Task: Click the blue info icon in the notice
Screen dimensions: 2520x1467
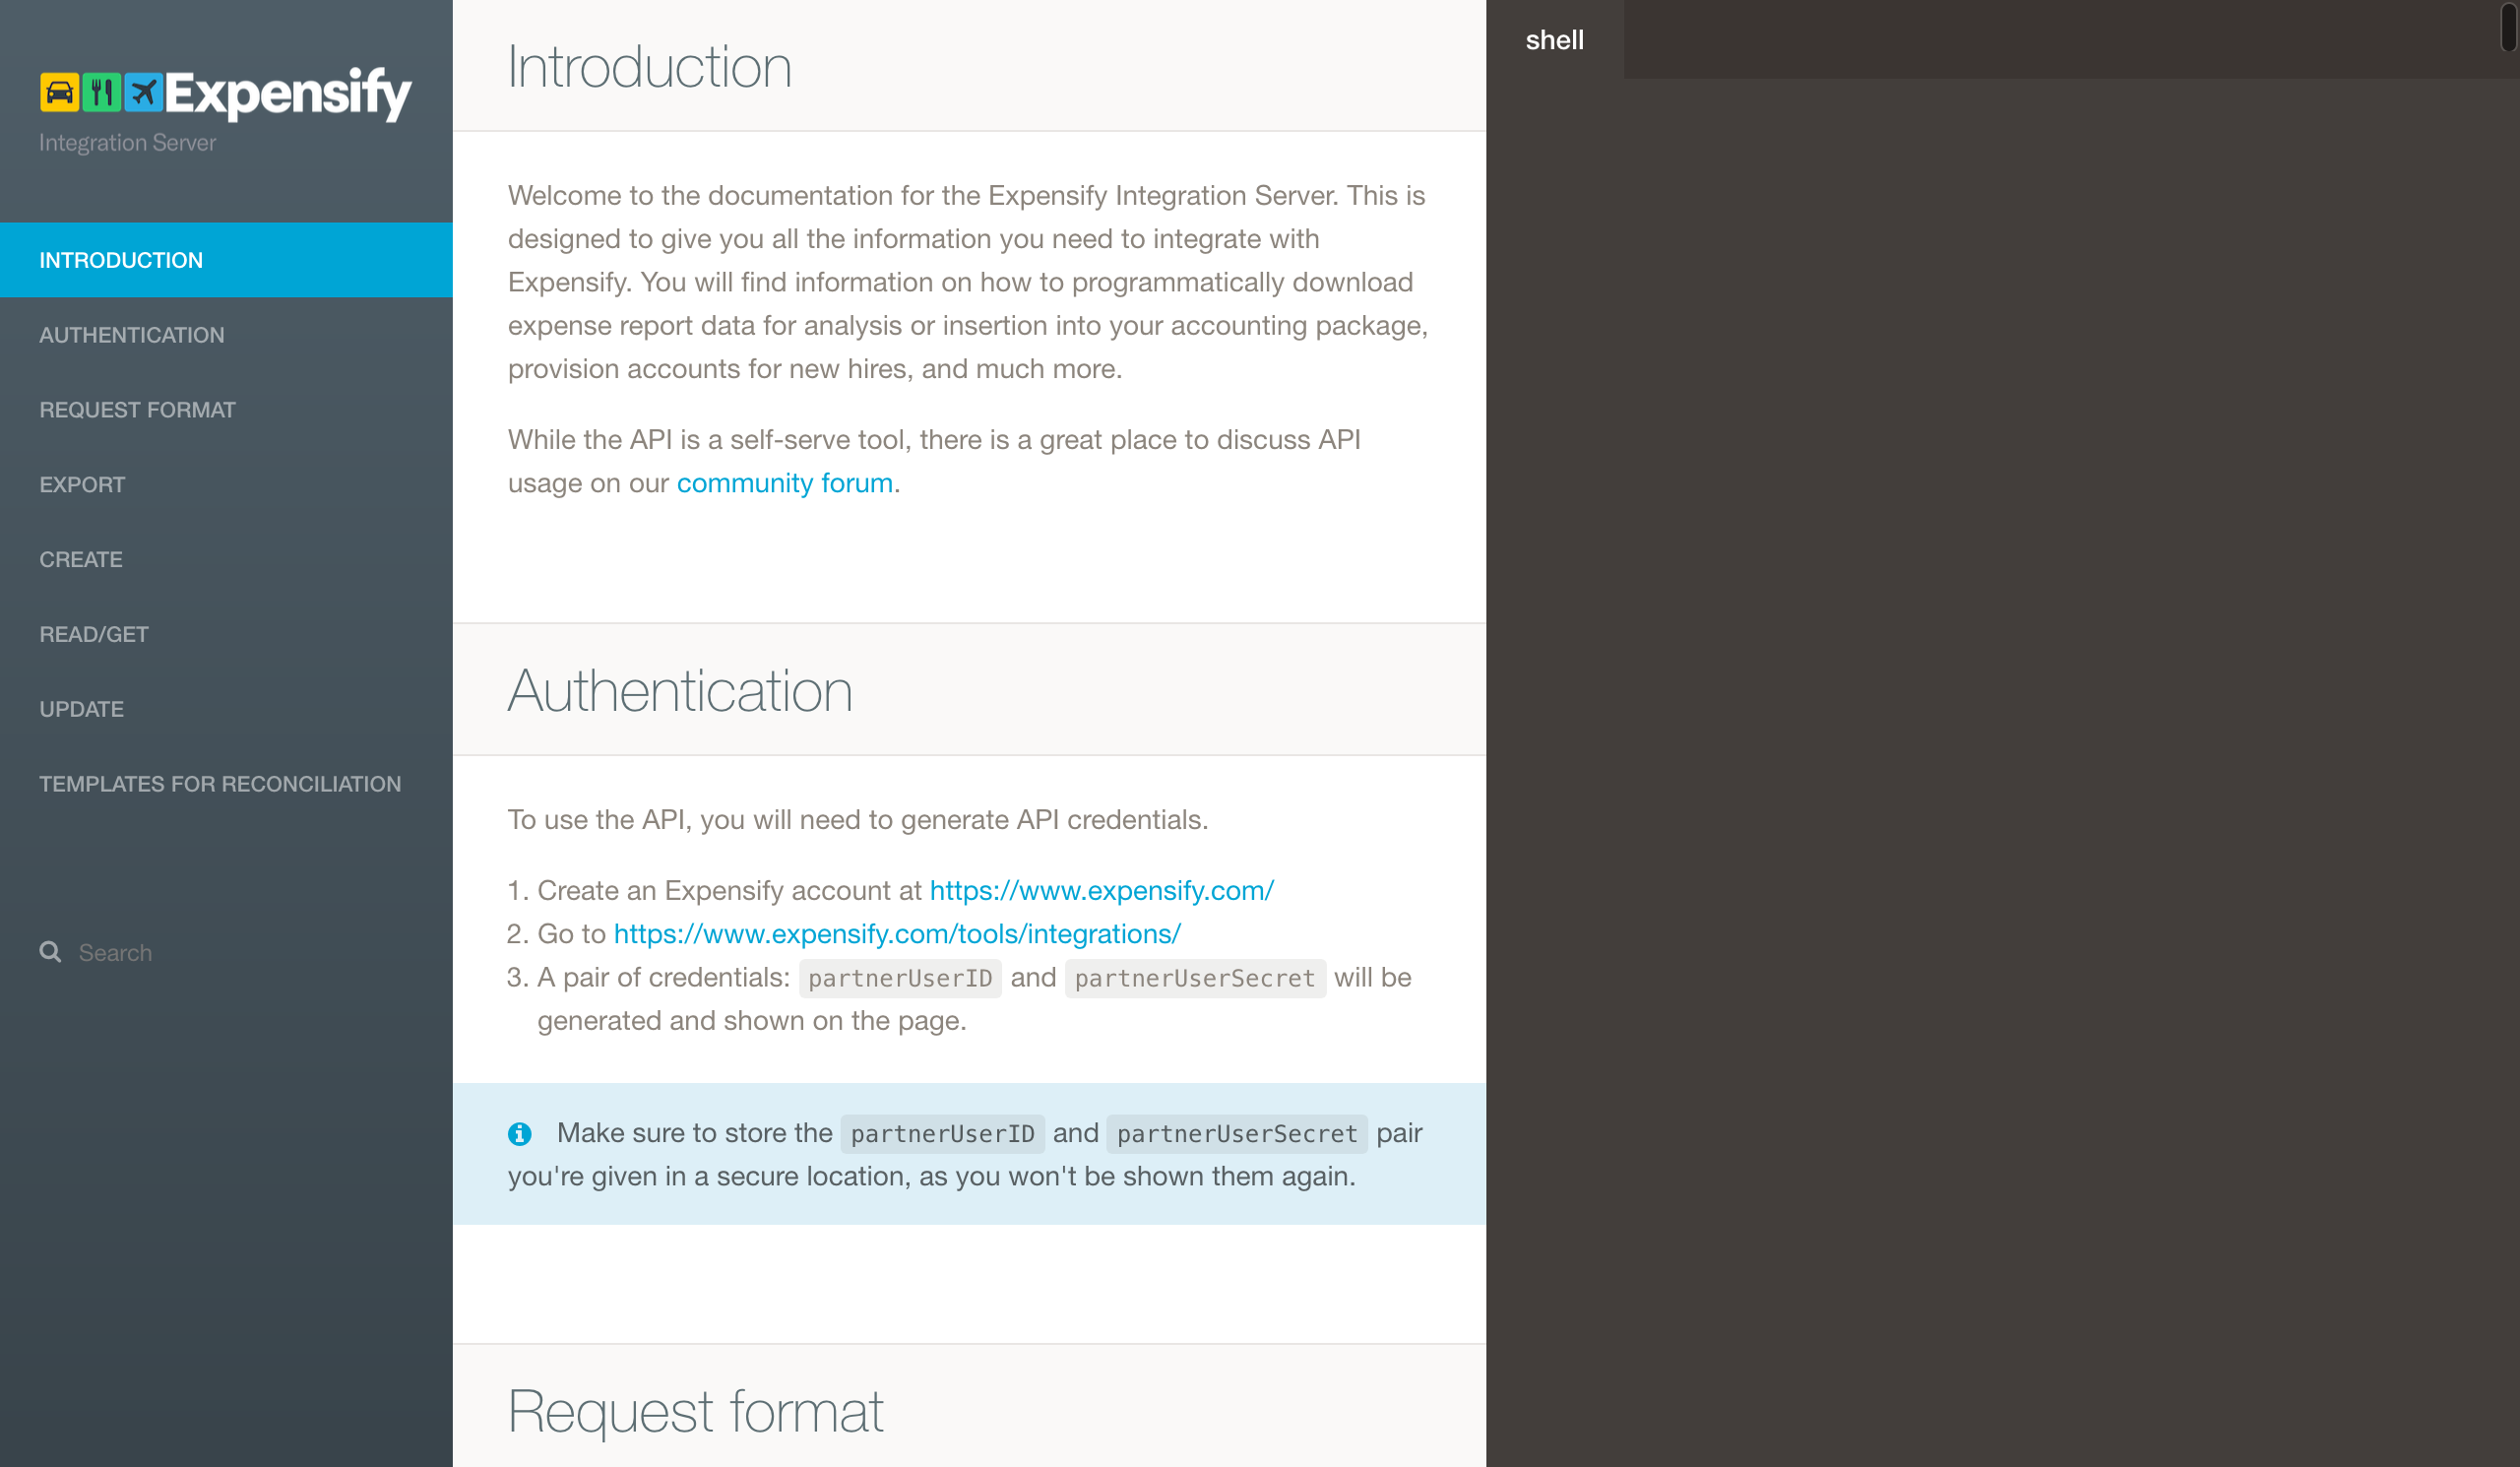Action: (x=519, y=1133)
